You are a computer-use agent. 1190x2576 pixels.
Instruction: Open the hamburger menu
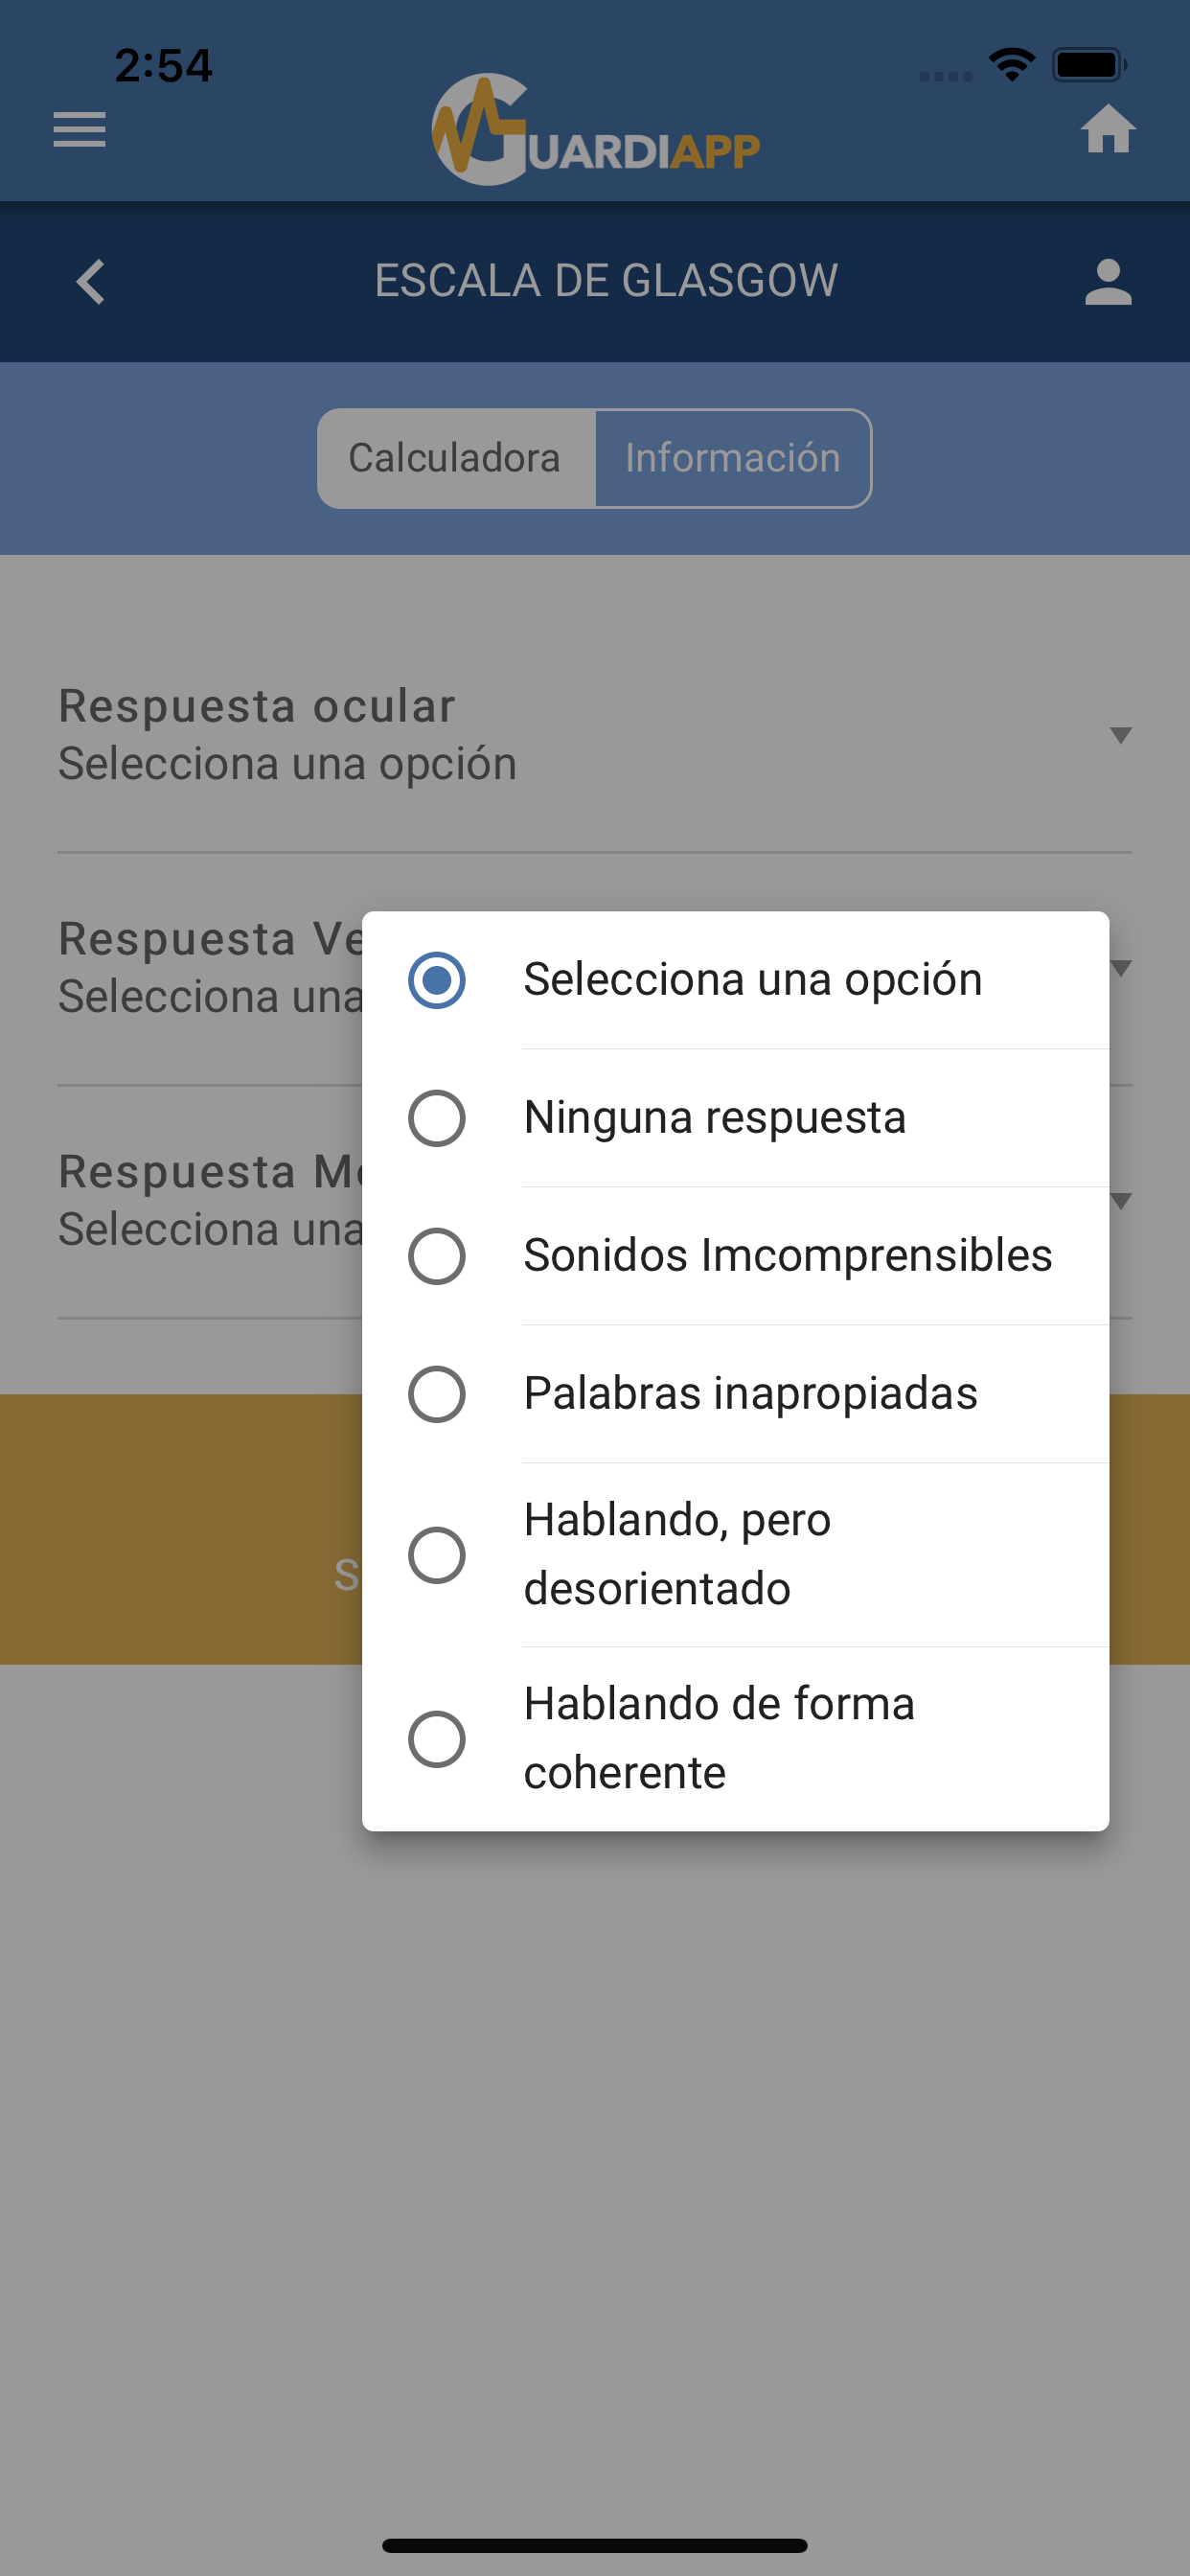coord(79,130)
